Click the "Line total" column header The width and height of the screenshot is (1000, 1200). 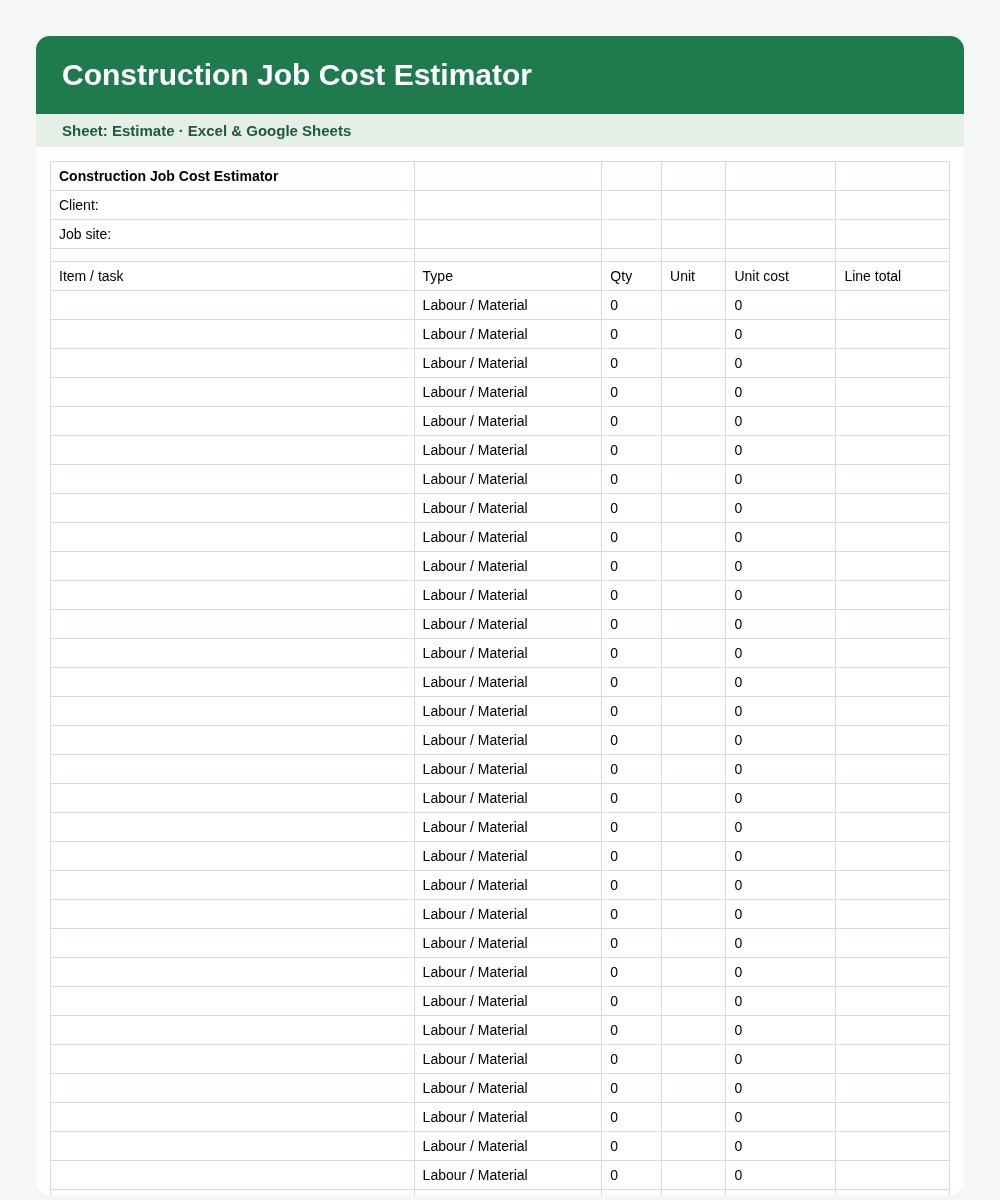[x=893, y=276]
